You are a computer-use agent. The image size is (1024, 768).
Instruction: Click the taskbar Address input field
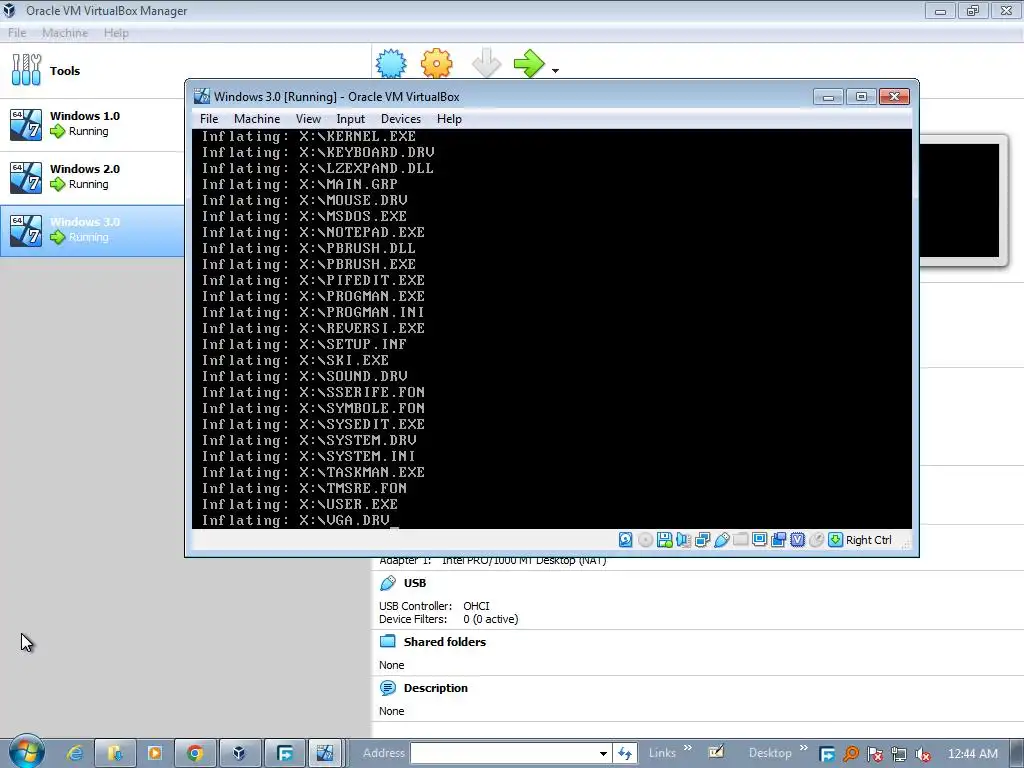[503, 753]
